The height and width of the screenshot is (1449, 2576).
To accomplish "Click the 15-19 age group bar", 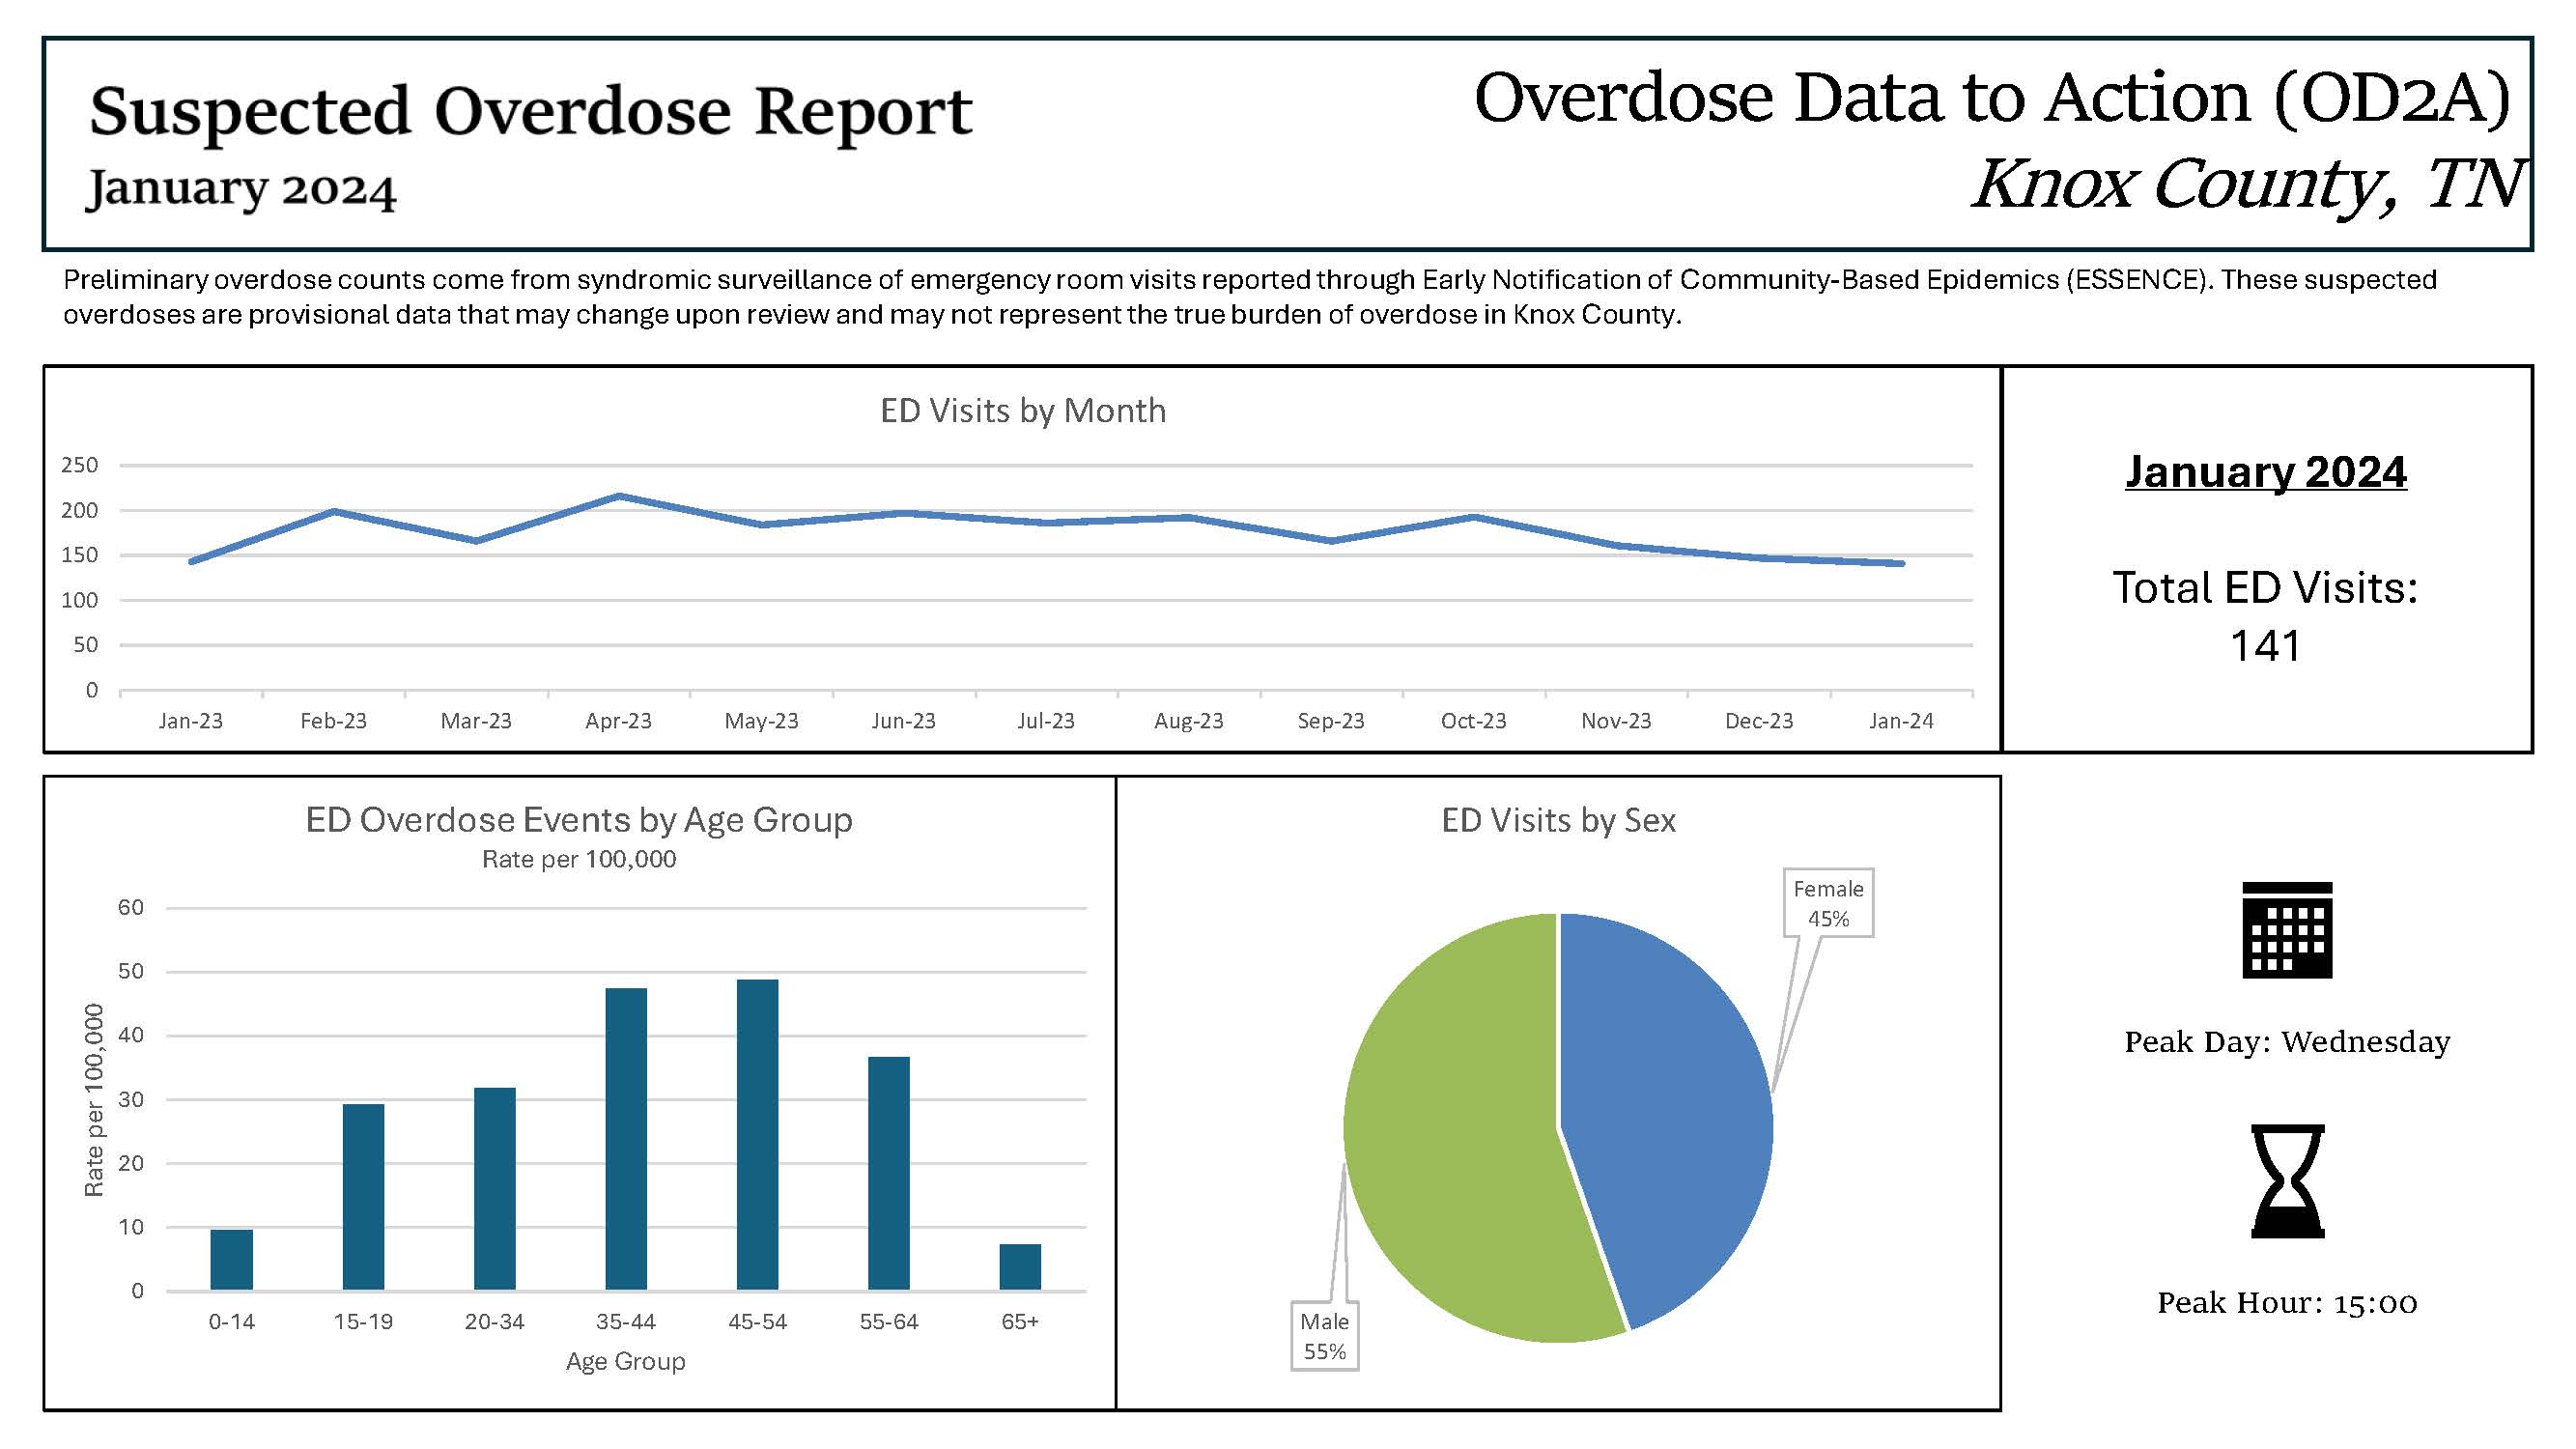I will 363,1197.
